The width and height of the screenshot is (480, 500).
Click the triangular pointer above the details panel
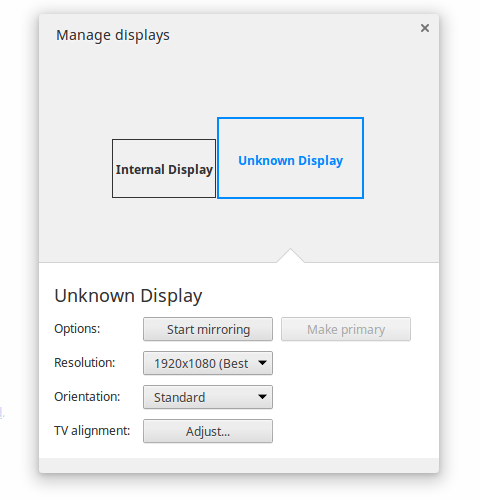290,256
